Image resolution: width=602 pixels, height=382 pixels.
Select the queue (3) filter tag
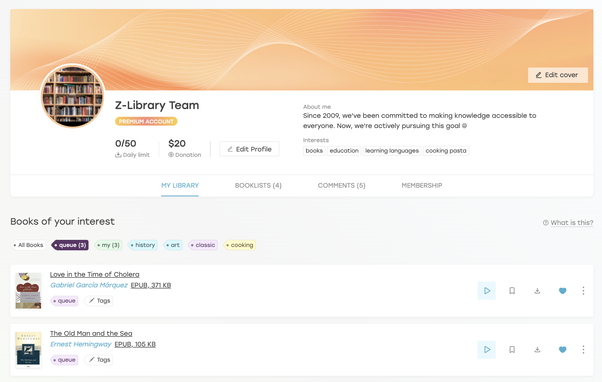pyautogui.click(x=70, y=245)
